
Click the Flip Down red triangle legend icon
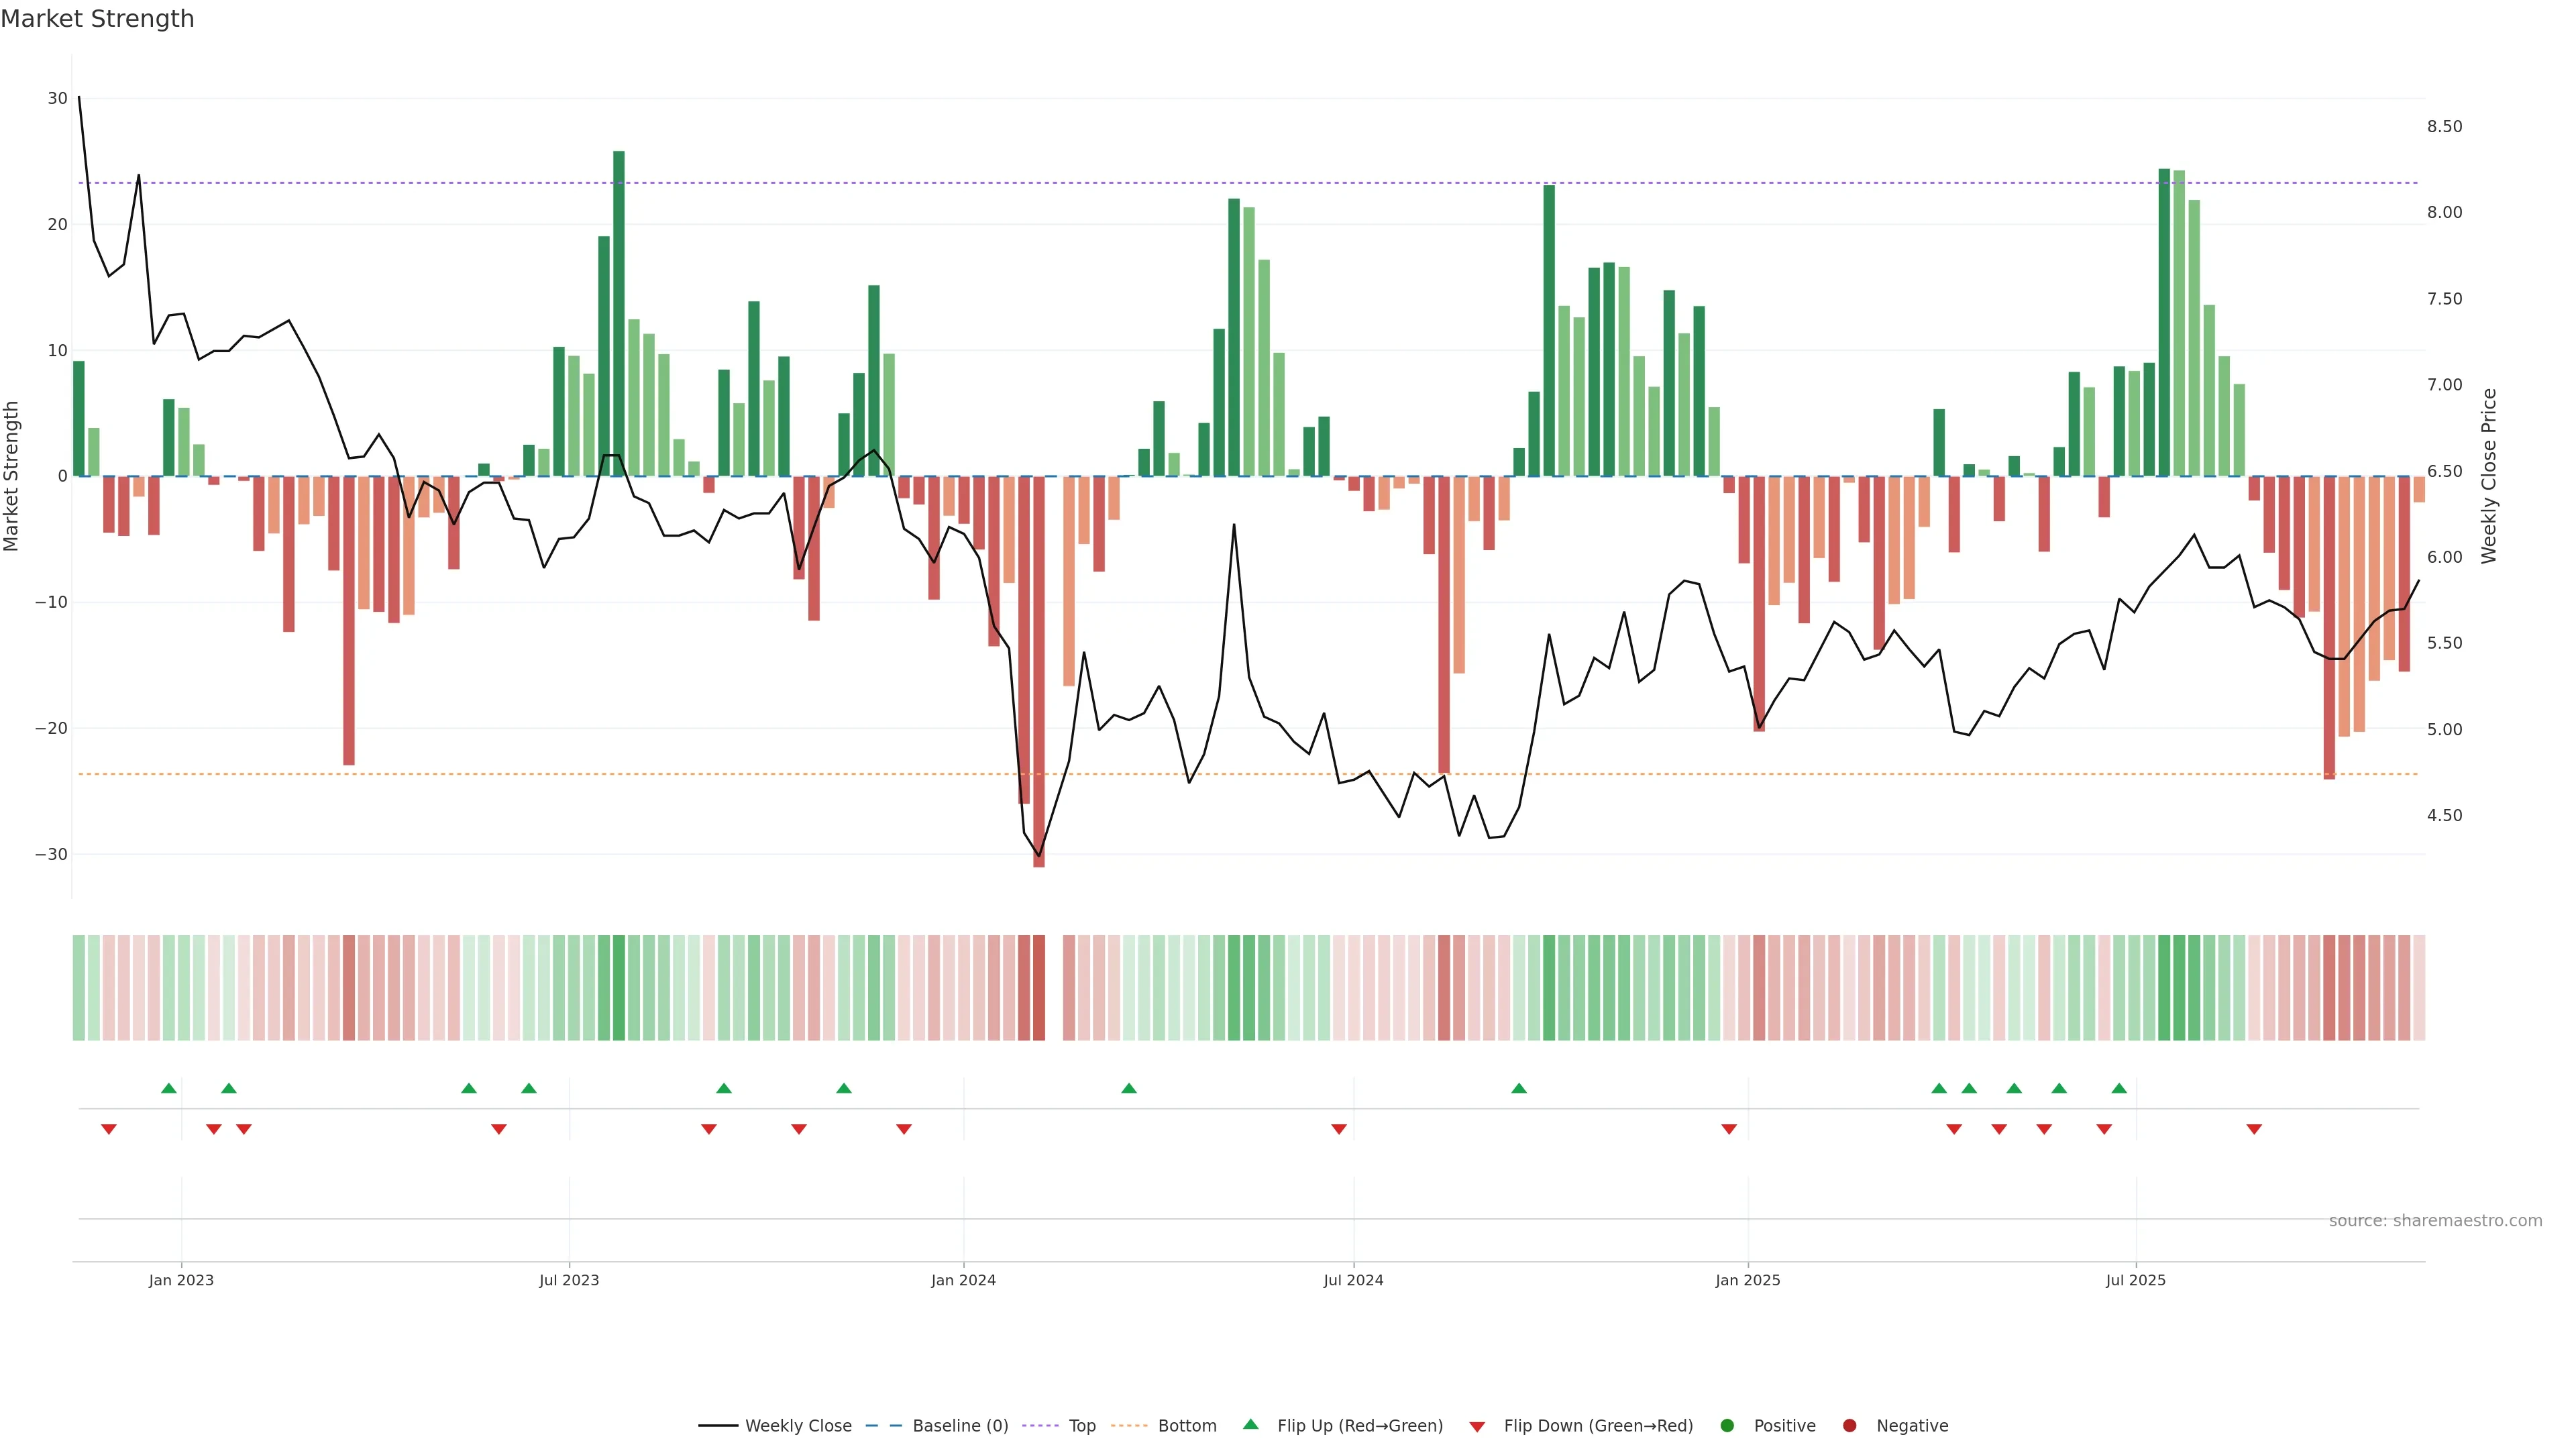click(1477, 1426)
